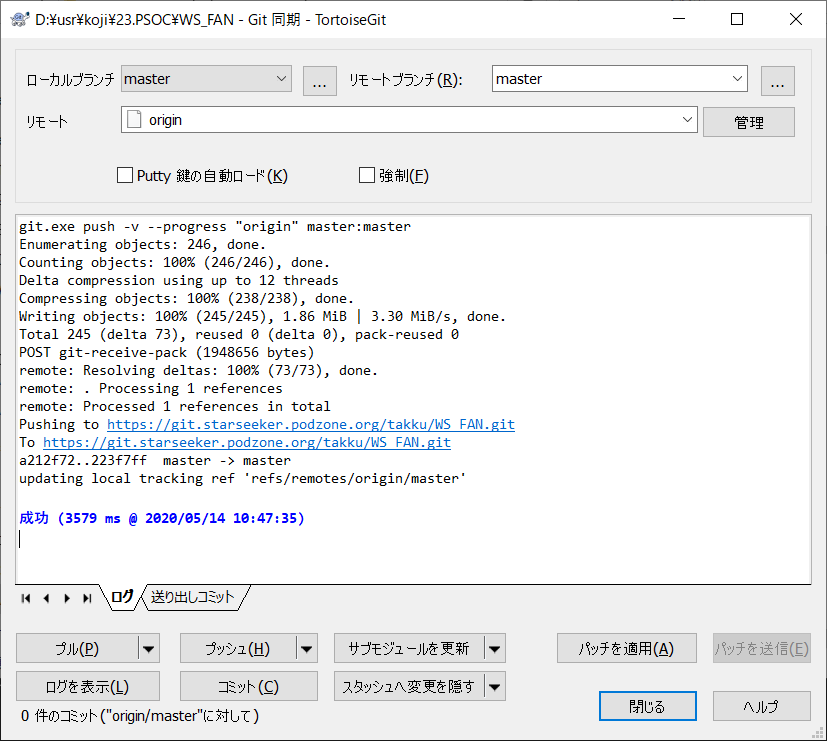Open the WS_FAN.git link after 'Pushing to'
Viewport: 827px width, 741px height.
(311, 424)
